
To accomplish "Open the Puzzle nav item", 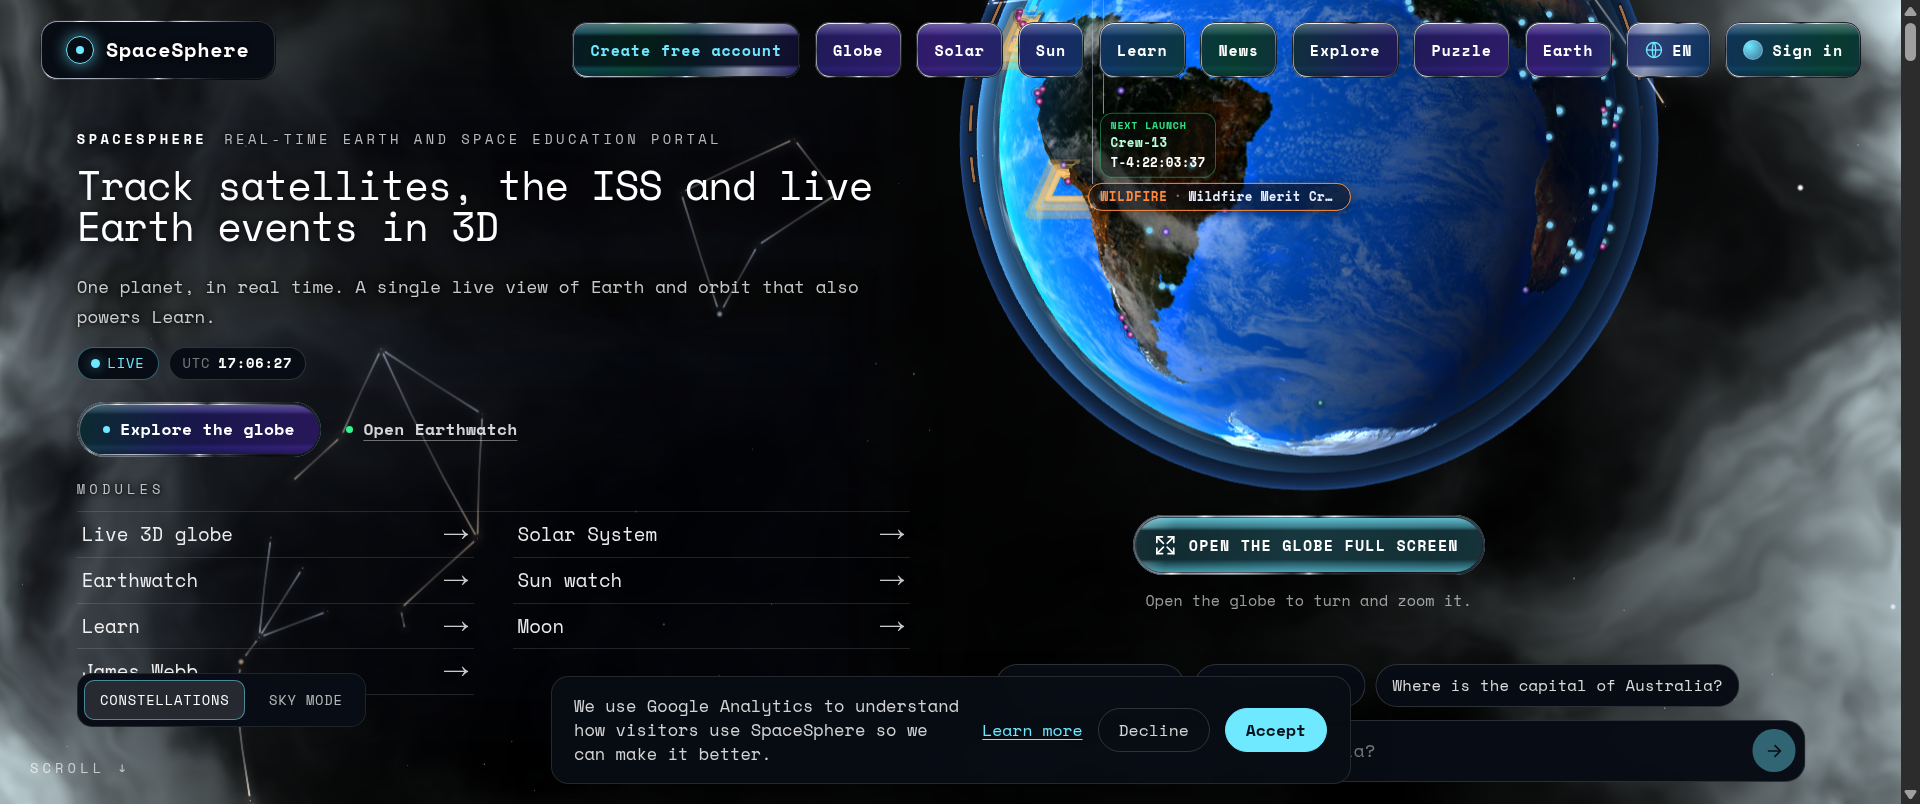I will click(x=1461, y=50).
